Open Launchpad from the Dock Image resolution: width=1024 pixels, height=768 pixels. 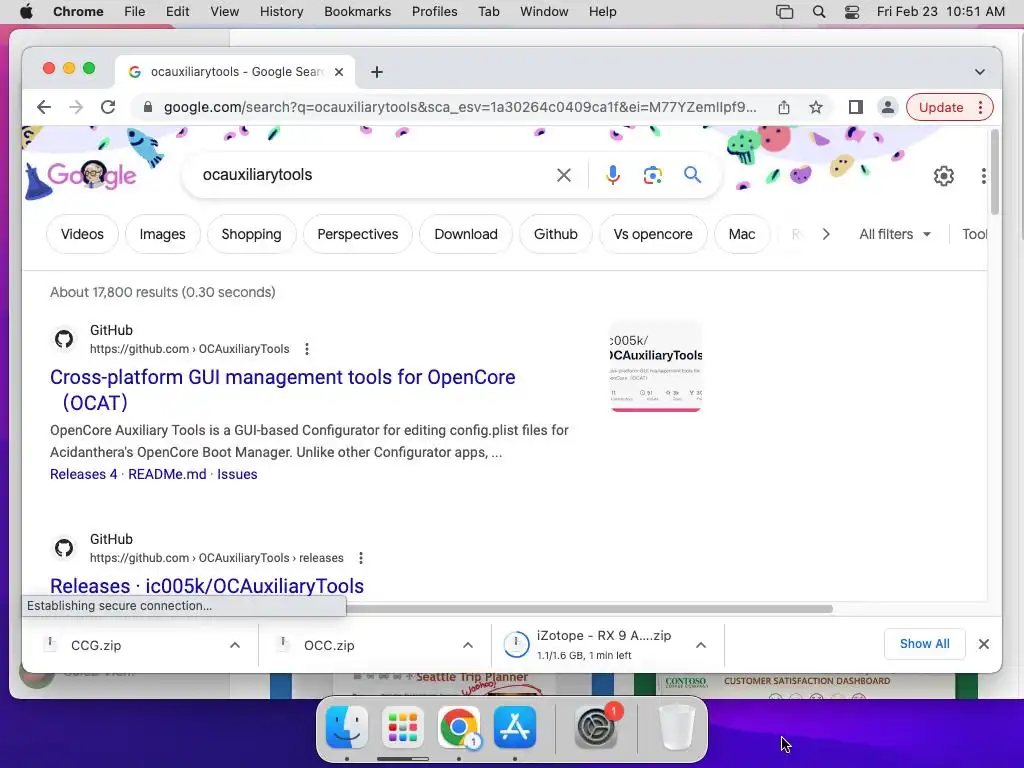click(x=402, y=728)
